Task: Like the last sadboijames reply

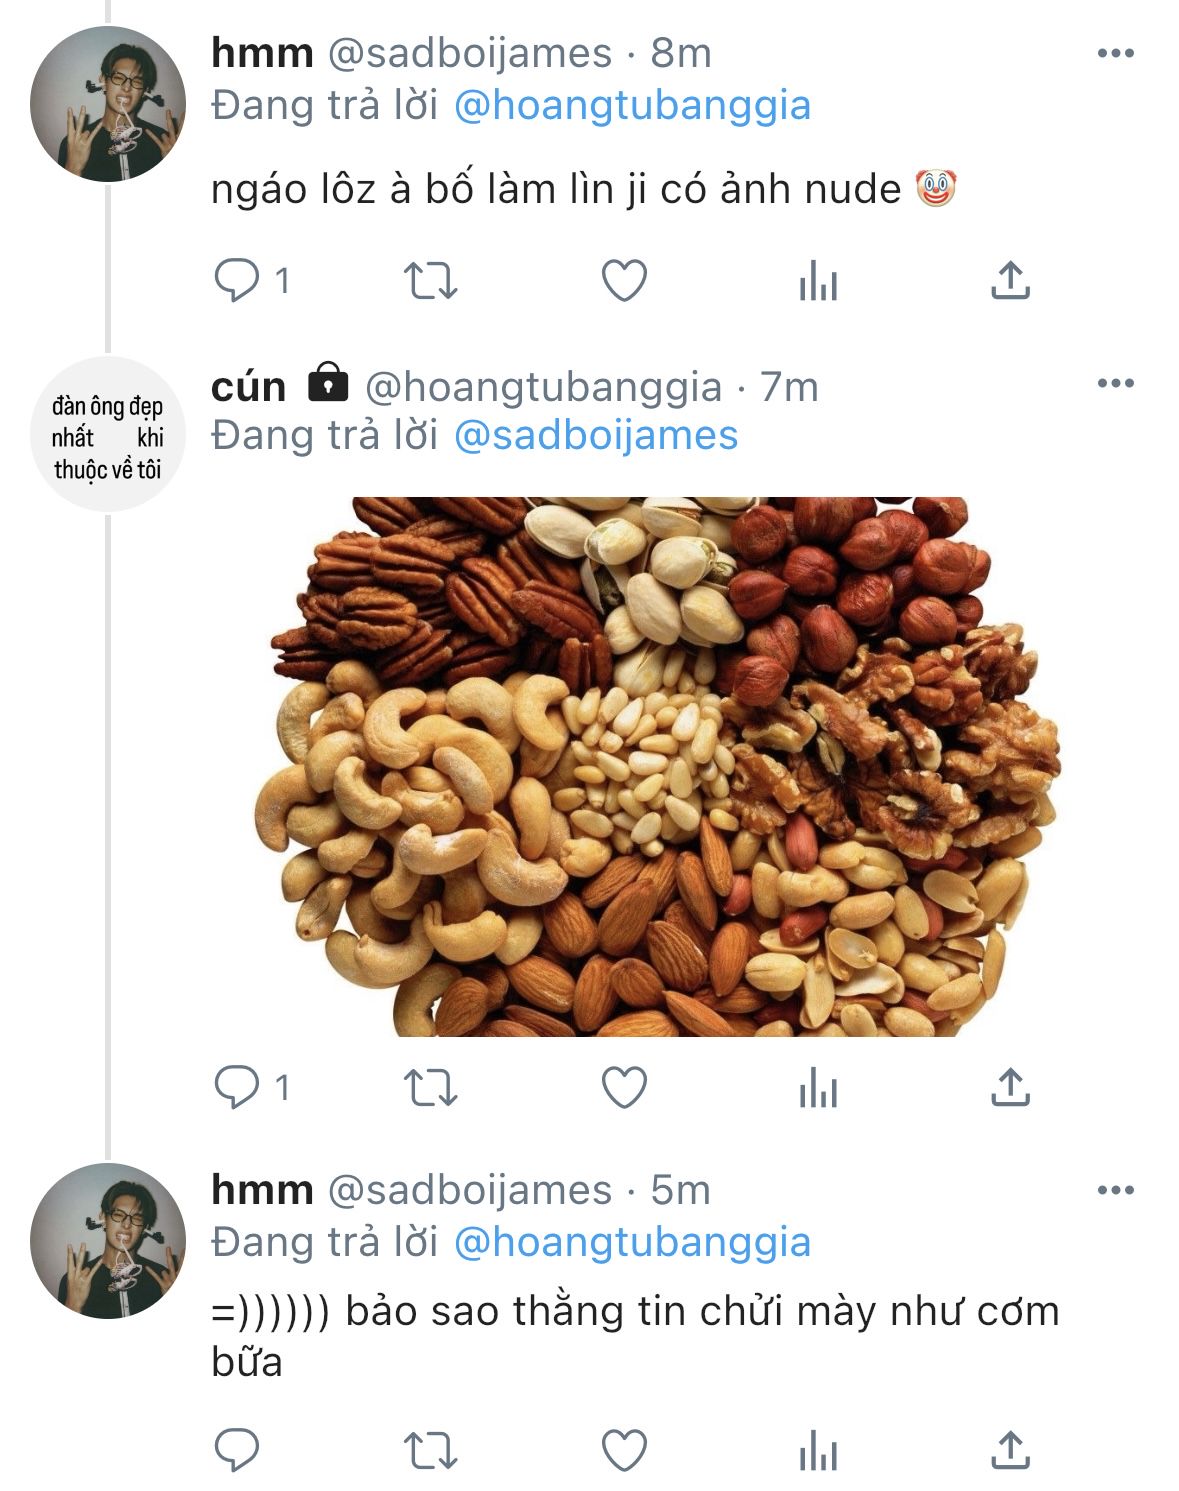Action: click(624, 1450)
